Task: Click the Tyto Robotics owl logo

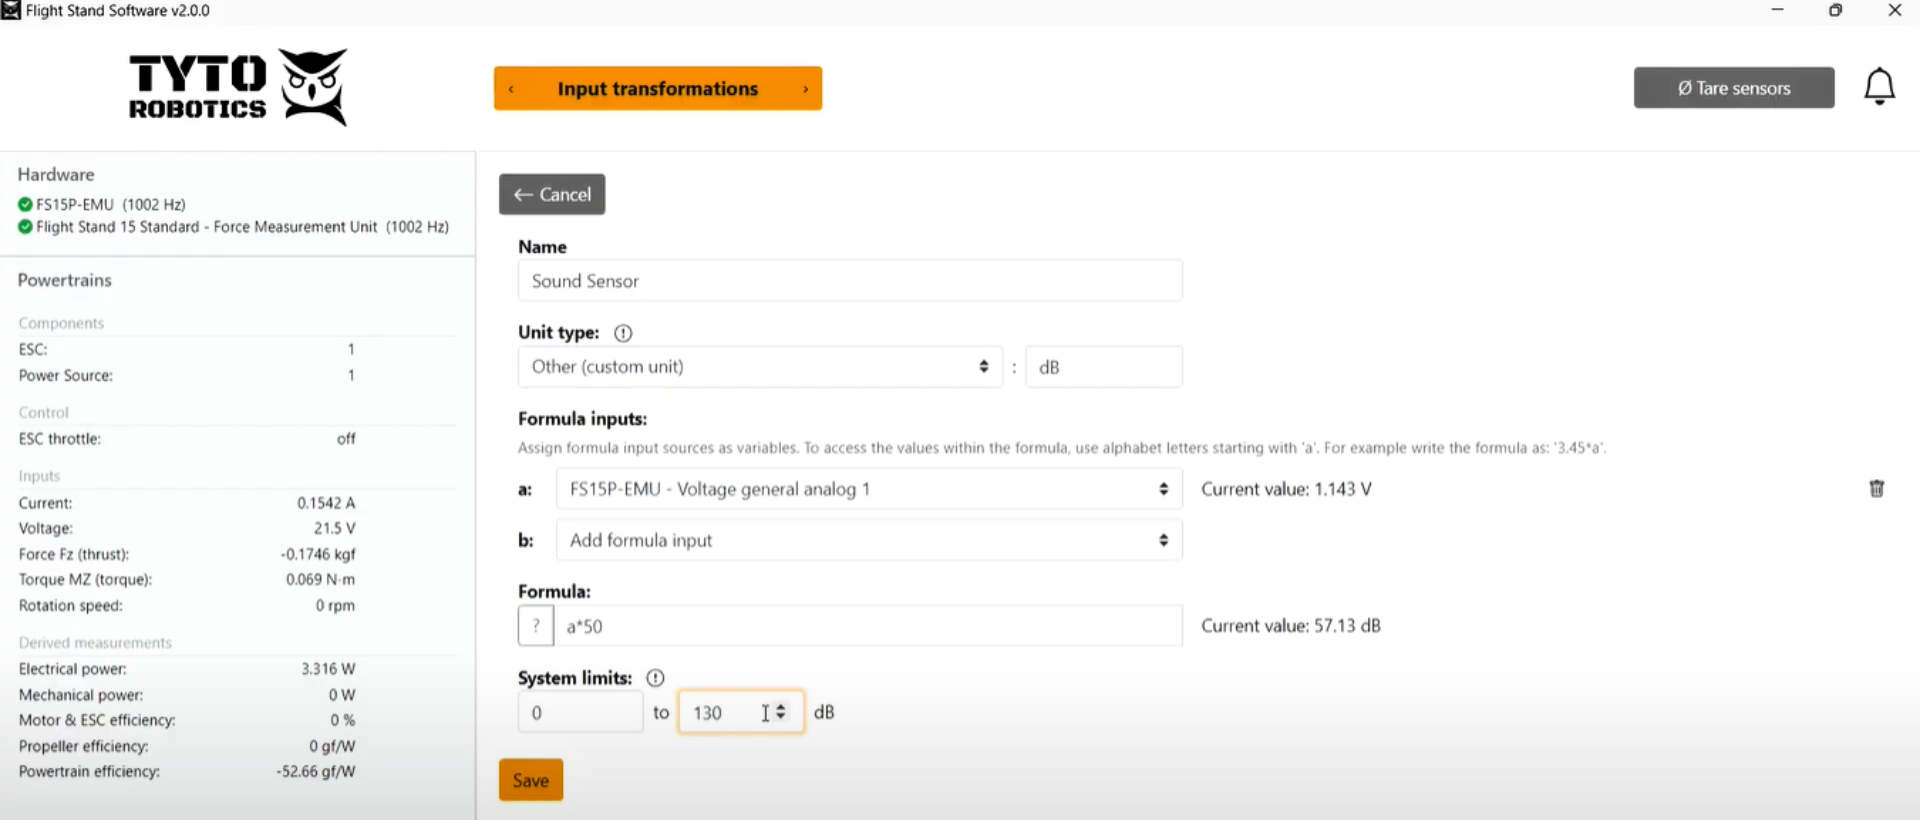Action: [x=313, y=86]
